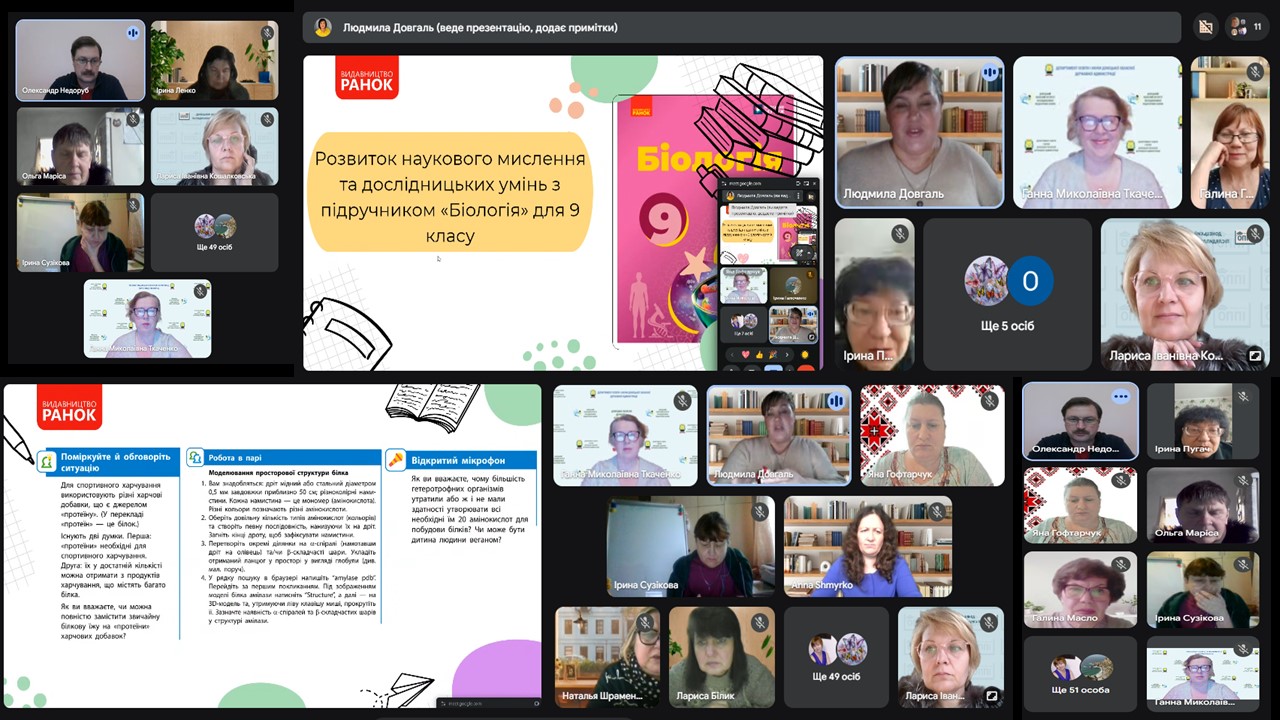Click the muted mic icon on Наталья Шрамен... tile
This screenshot has height=720, width=1280.
click(x=647, y=622)
